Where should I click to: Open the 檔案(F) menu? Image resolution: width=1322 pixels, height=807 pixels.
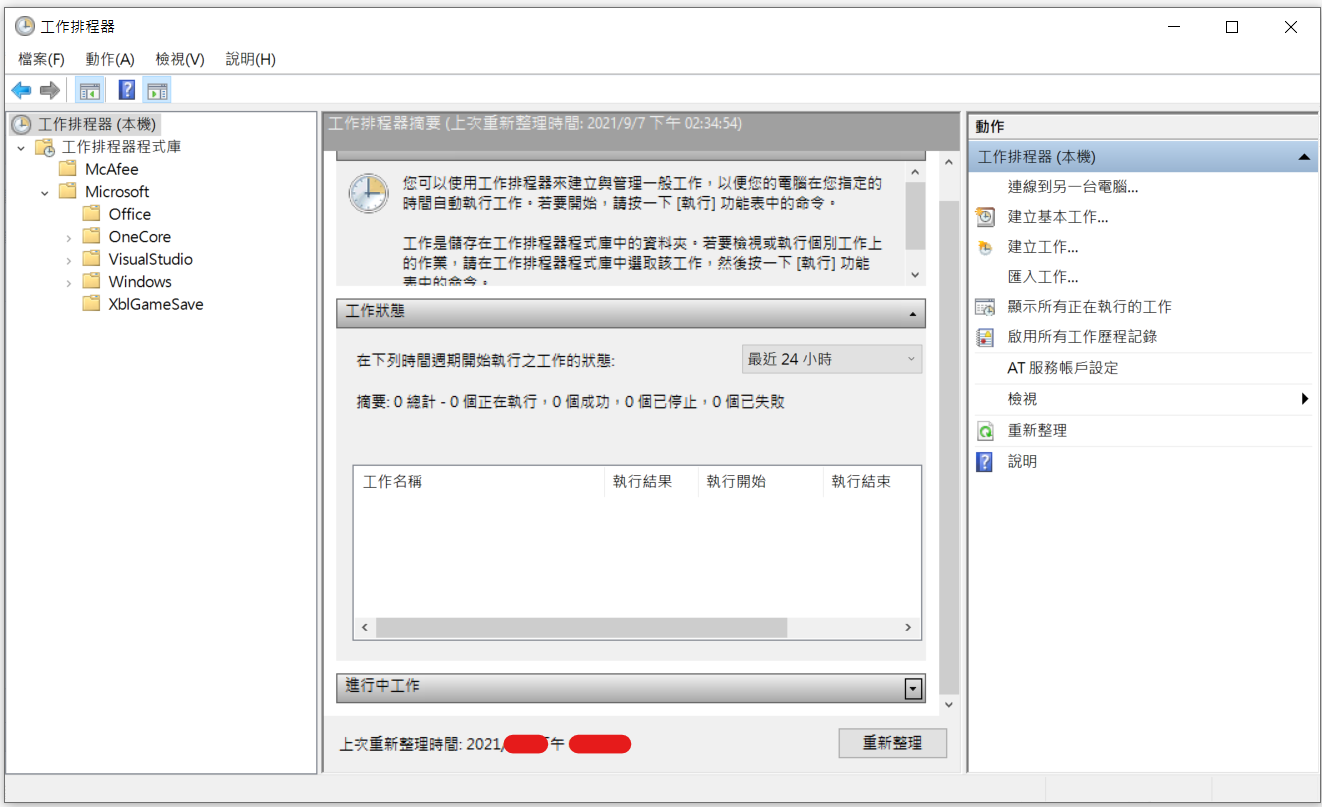click(41, 59)
